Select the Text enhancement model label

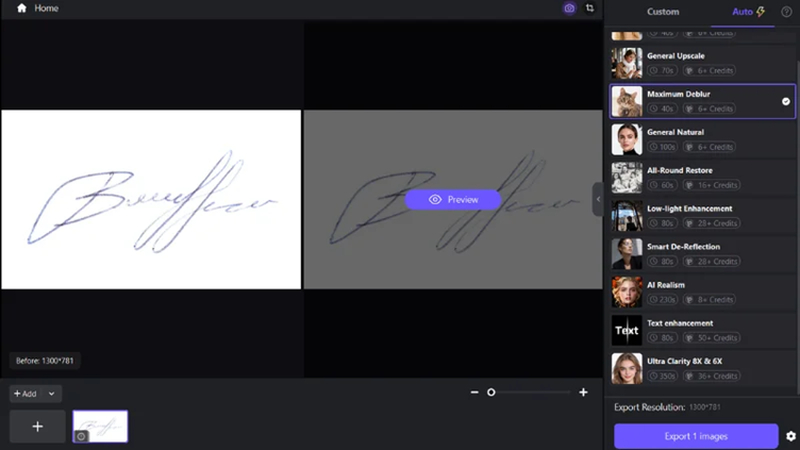(680, 323)
